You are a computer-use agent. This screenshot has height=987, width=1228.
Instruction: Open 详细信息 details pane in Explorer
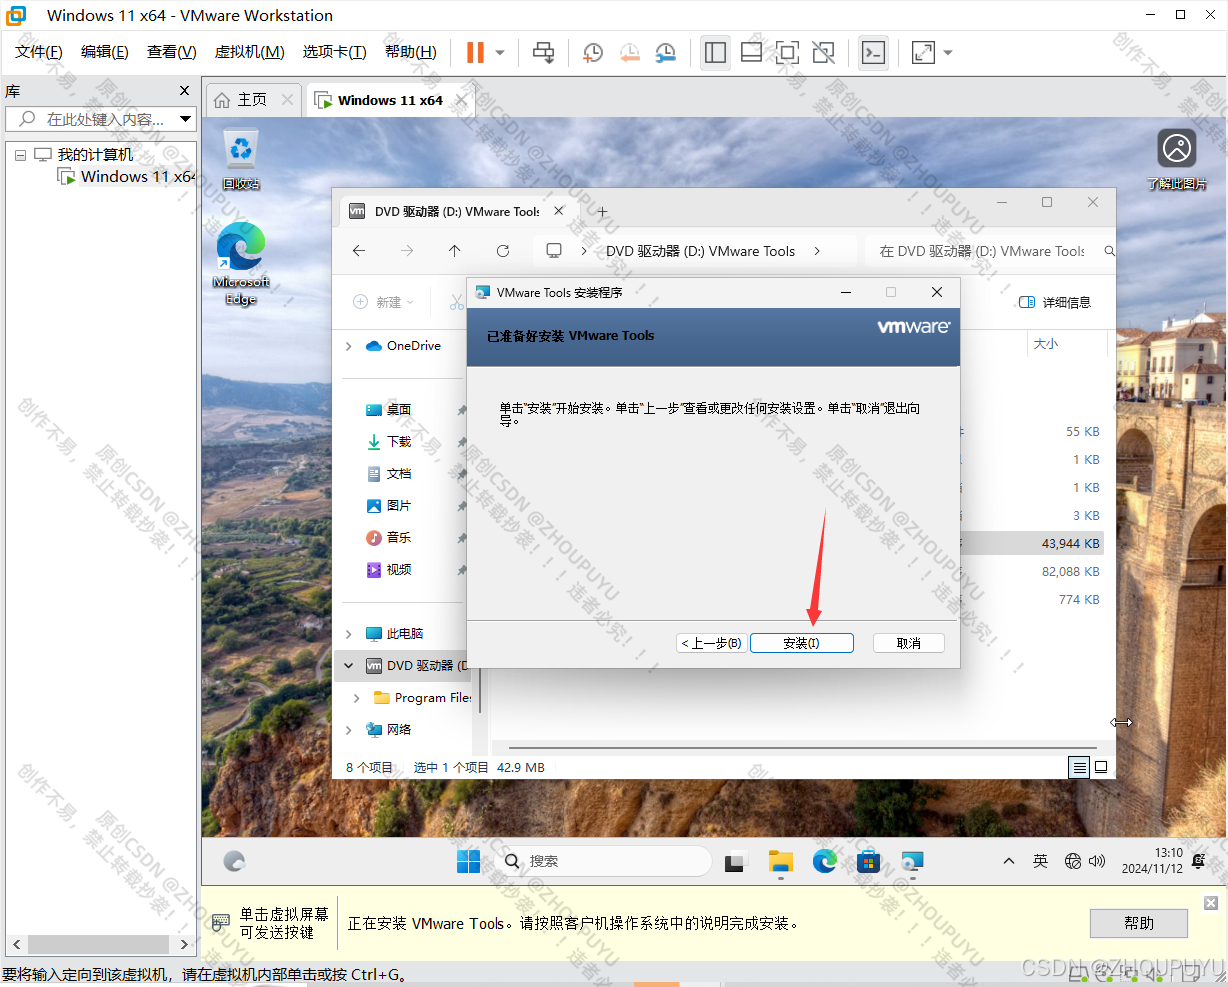[1054, 302]
